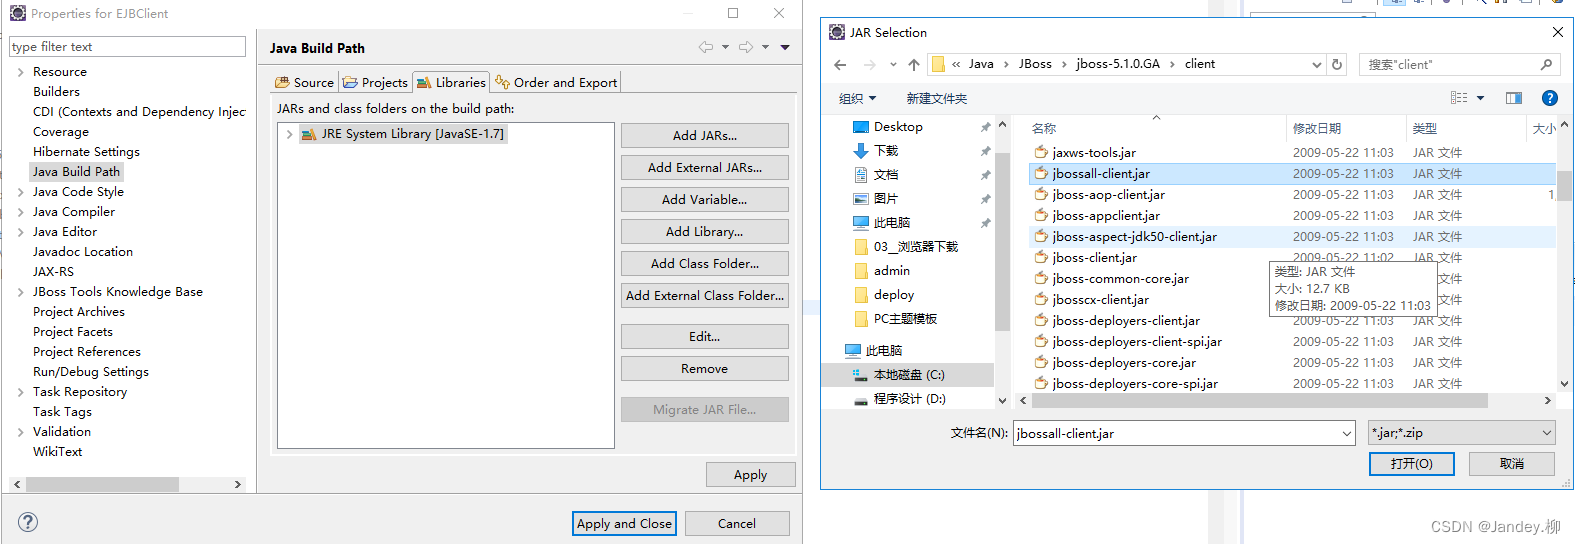
Task: Select Project Facets in the tree
Action: pos(73,332)
